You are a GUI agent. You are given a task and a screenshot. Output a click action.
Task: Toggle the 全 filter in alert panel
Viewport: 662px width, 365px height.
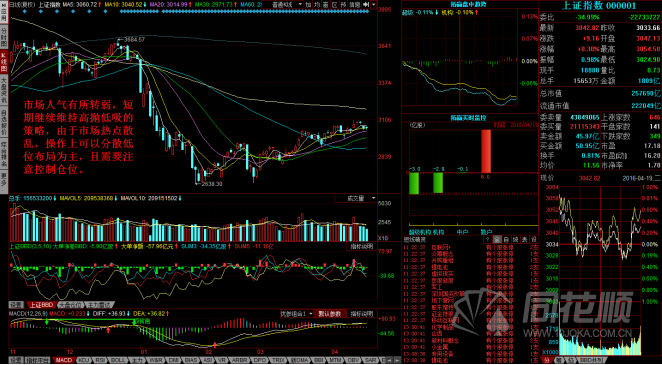point(497,239)
